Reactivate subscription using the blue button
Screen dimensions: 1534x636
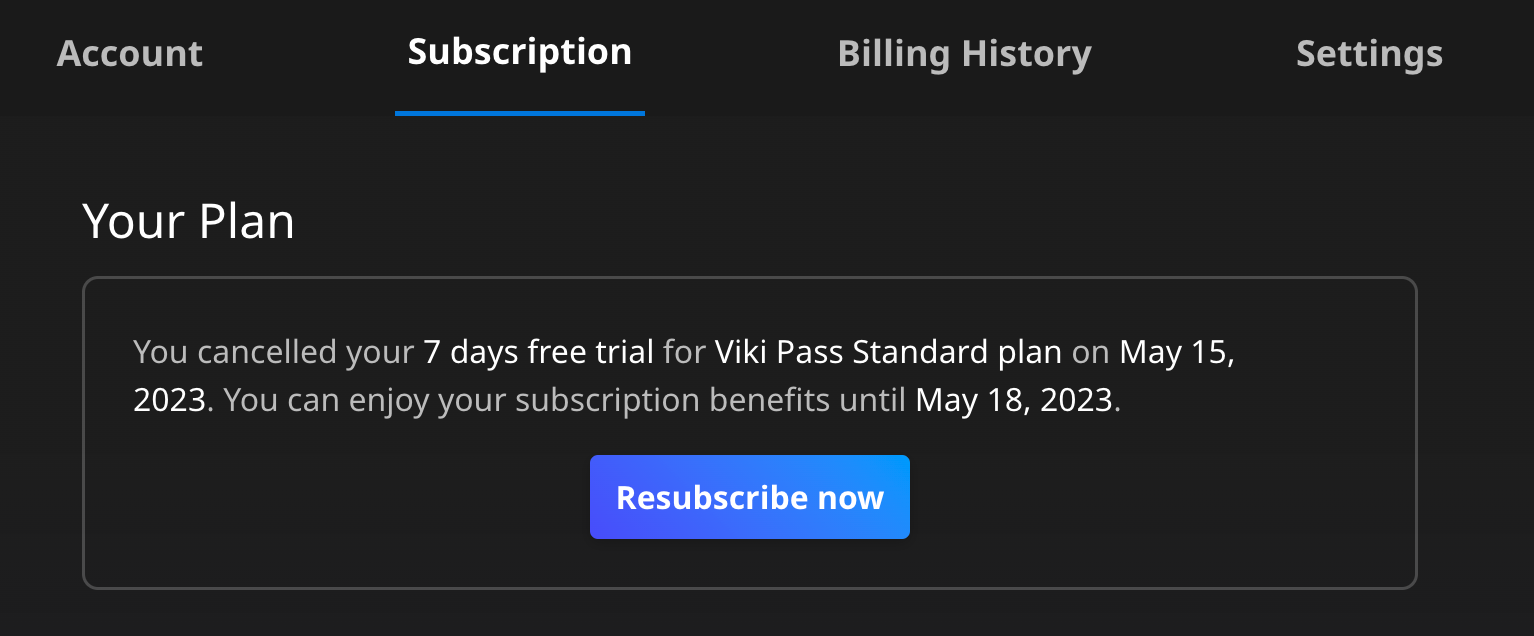pos(749,496)
